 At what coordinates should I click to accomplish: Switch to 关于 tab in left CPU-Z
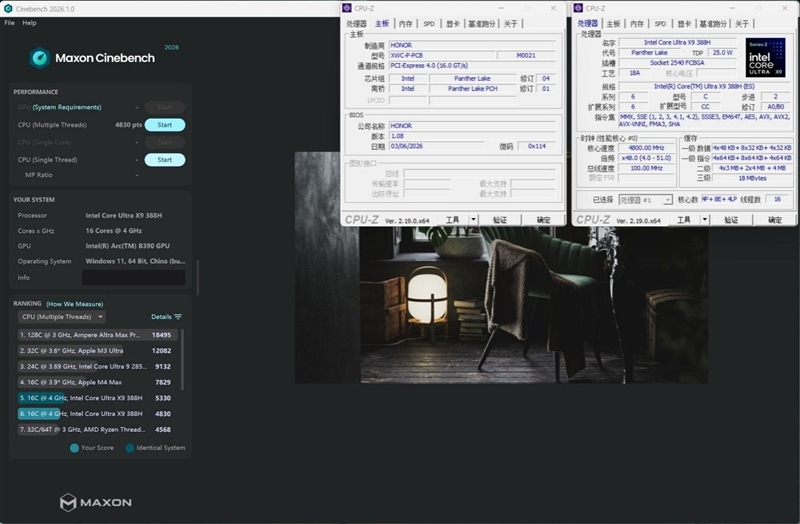click(510, 24)
